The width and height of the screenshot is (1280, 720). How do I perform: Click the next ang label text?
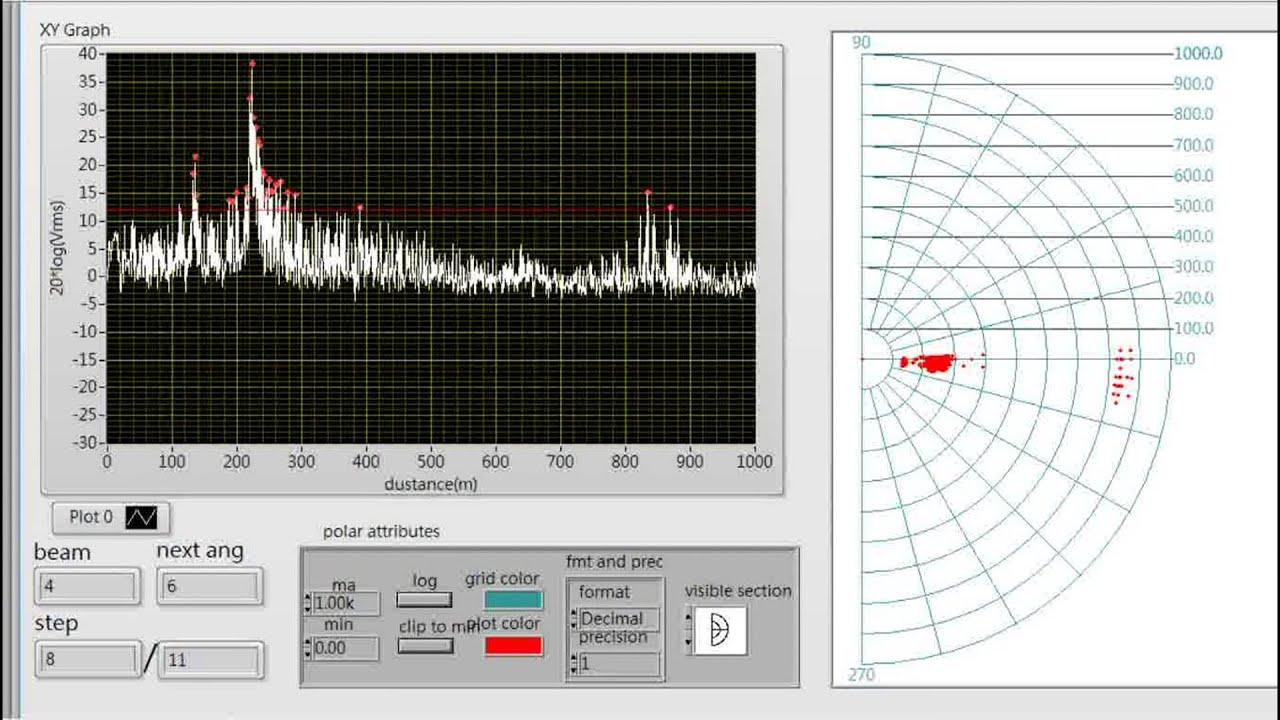(x=200, y=551)
